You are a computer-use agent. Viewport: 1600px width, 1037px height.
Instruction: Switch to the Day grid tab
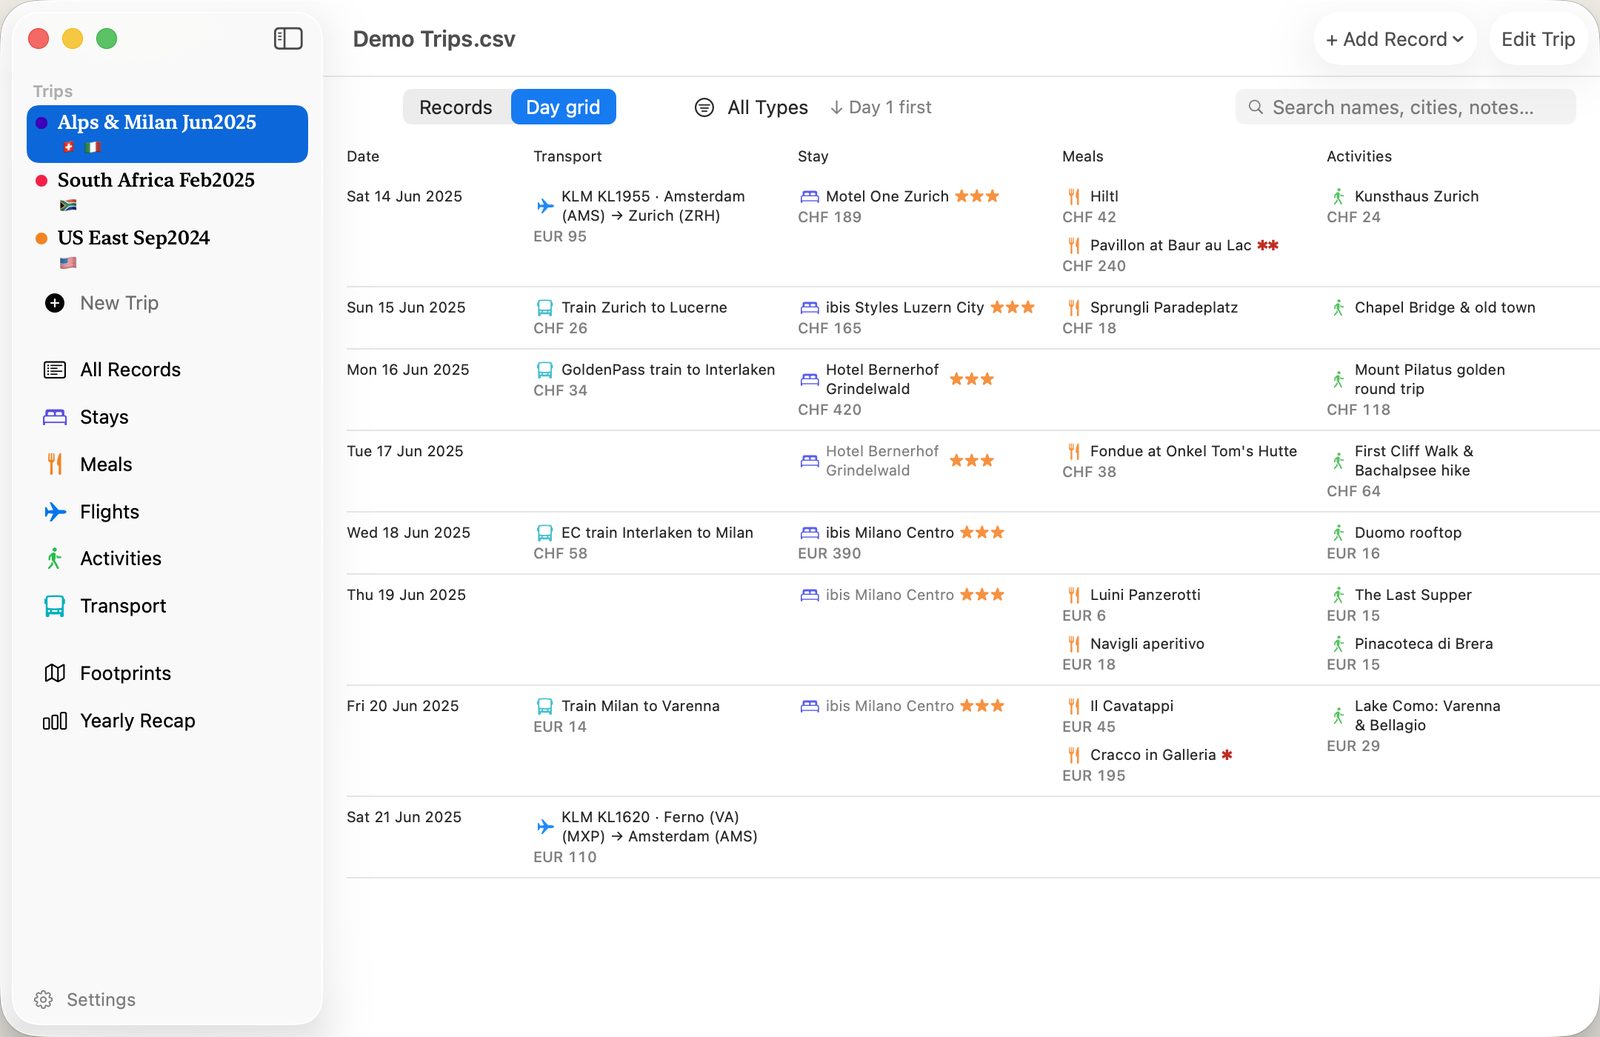[563, 107]
